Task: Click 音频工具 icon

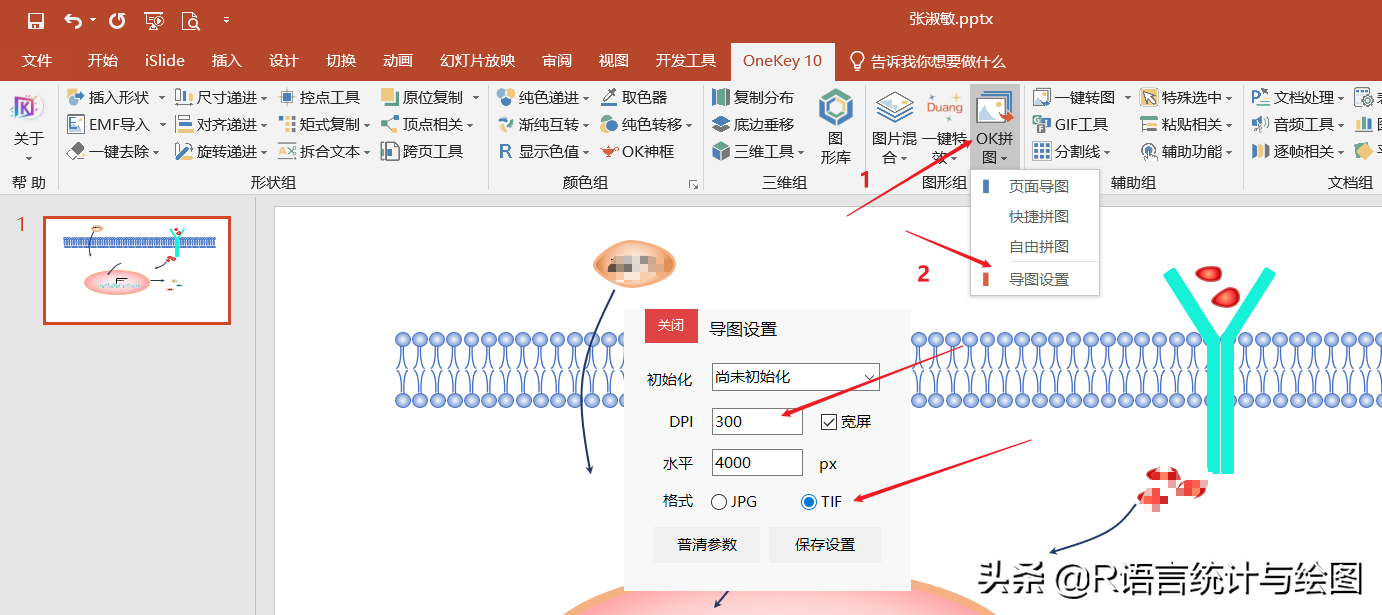Action: 1260,125
